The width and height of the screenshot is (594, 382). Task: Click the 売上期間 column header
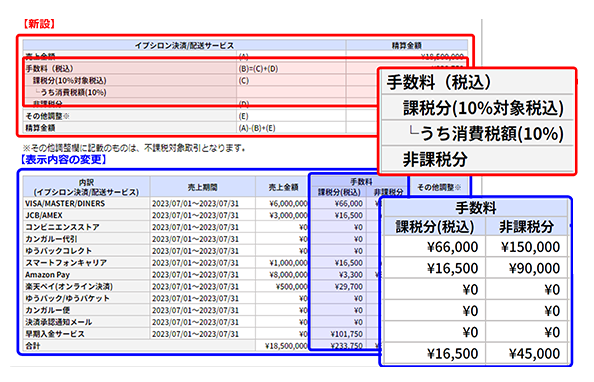203,187
